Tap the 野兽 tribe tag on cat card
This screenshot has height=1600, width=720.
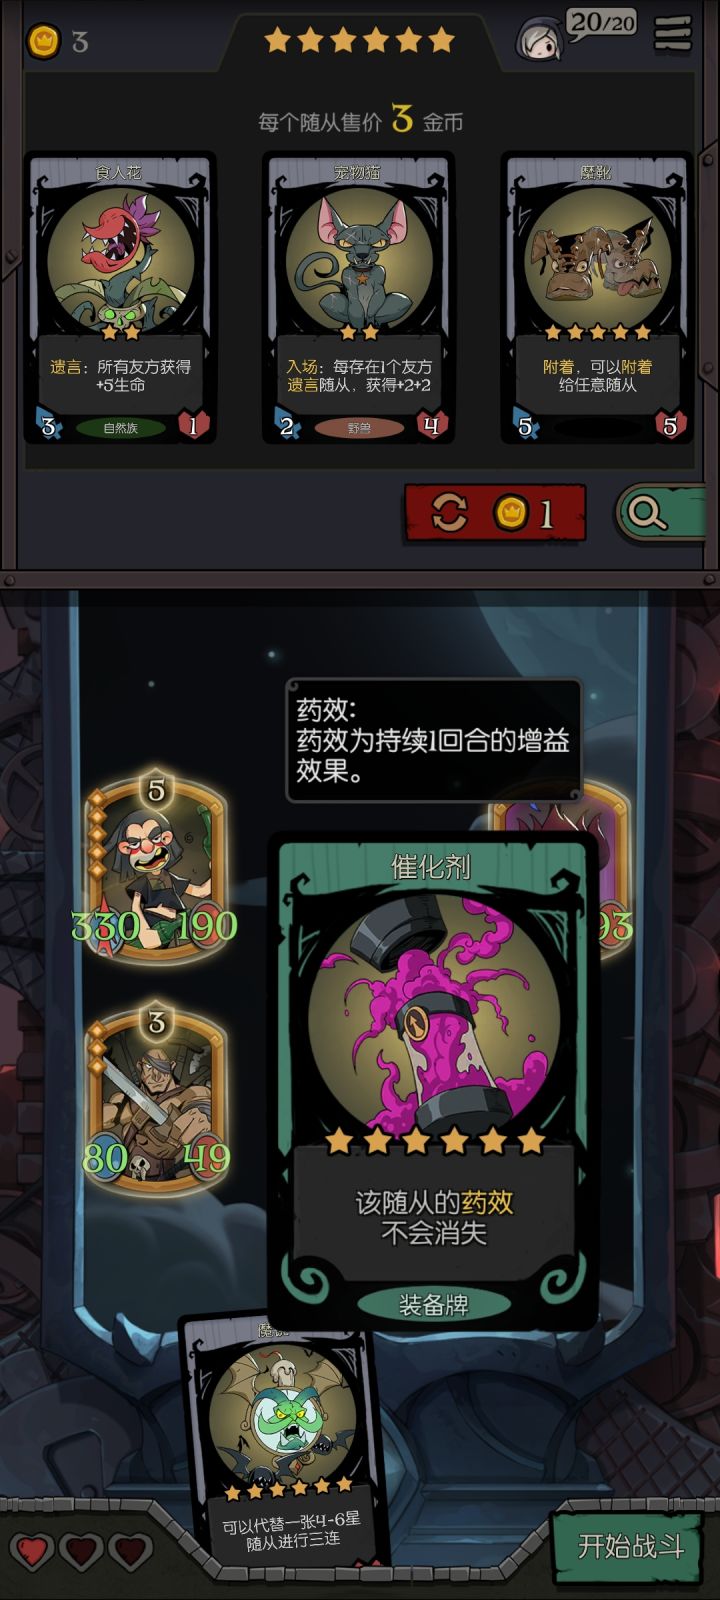click(x=358, y=427)
